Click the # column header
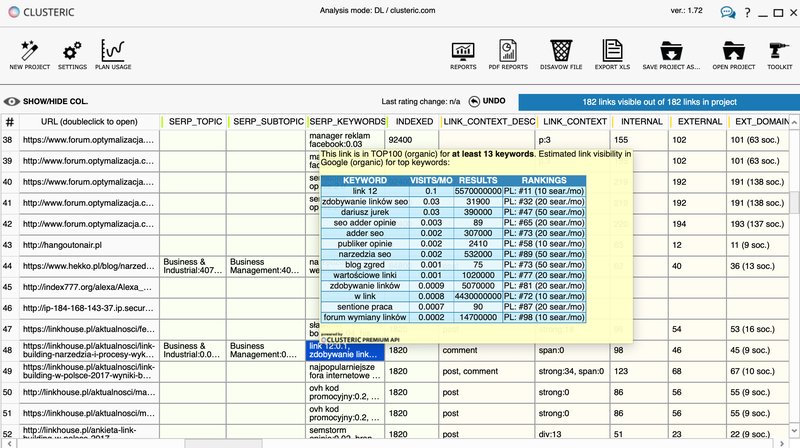 coord(10,121)
